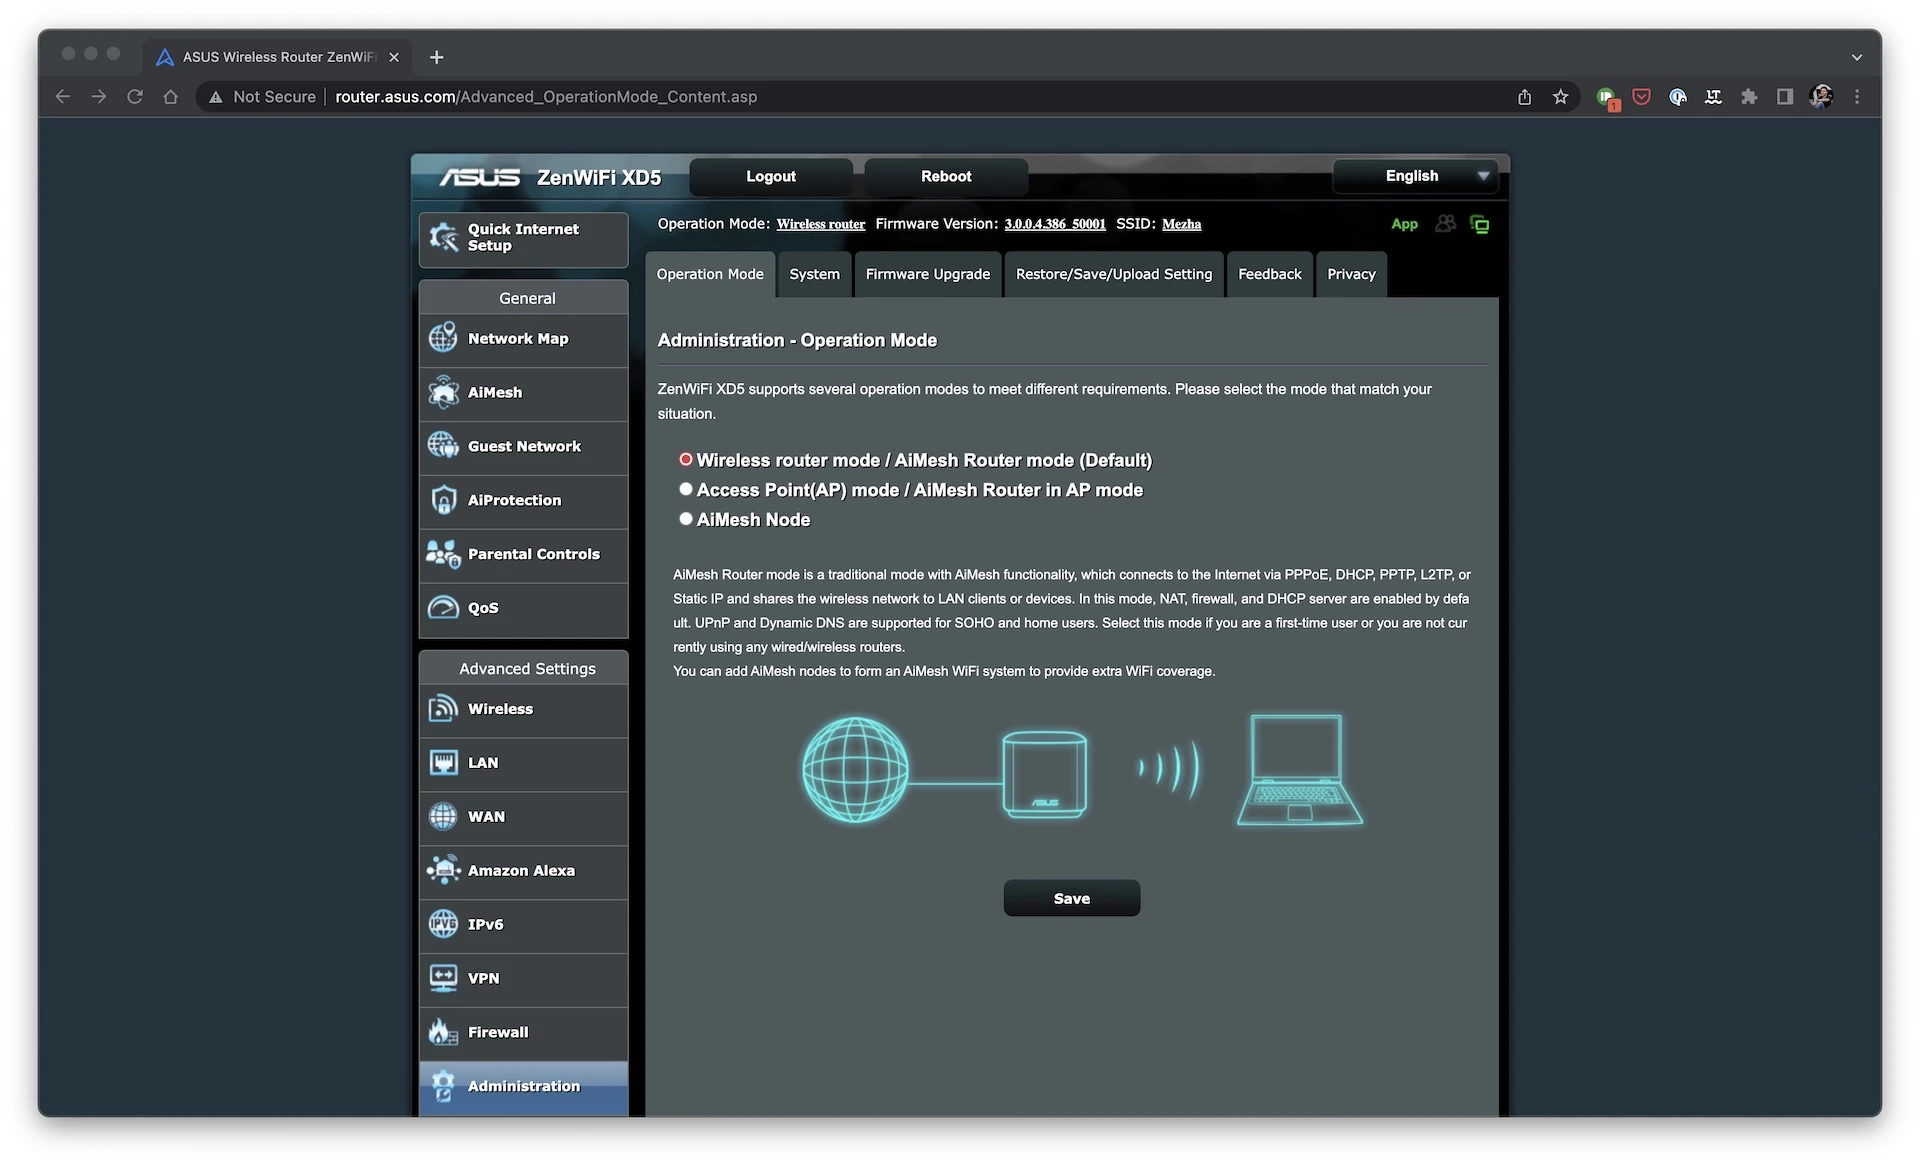Screen dimensions: 1920x1164
Task: Click the ASUS logo in the header
Action: (x=480, y=177)
